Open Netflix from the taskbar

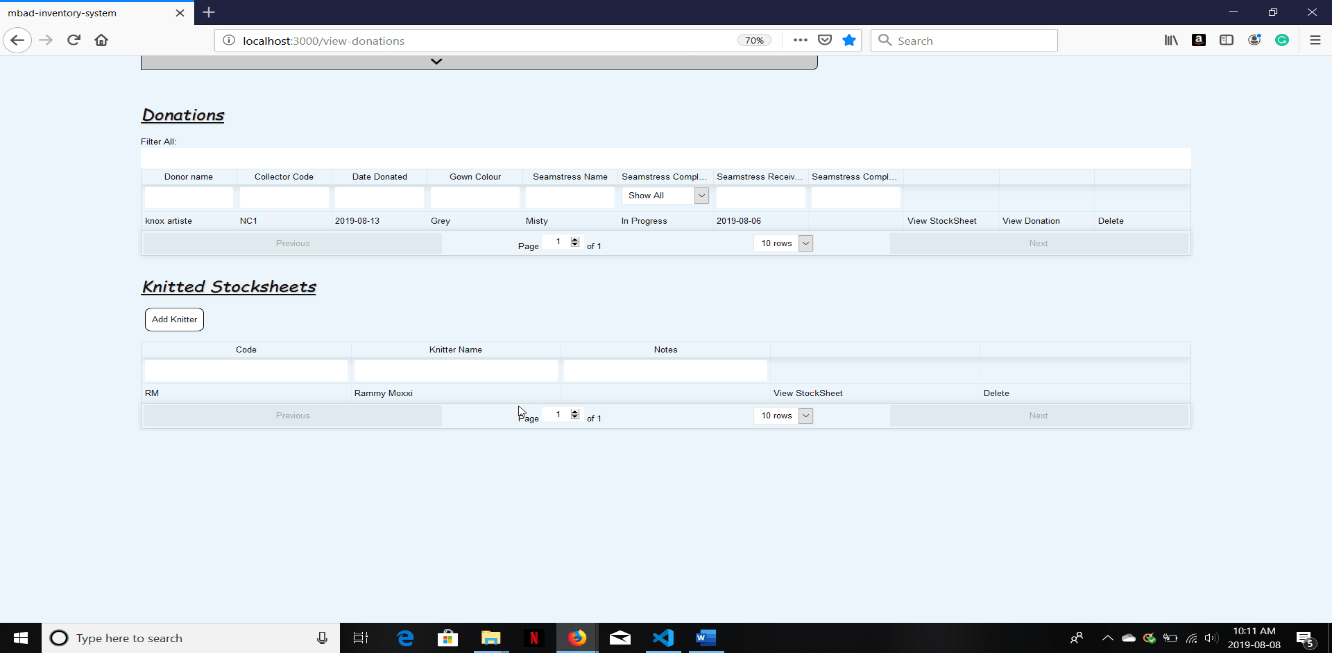(534, 638)
